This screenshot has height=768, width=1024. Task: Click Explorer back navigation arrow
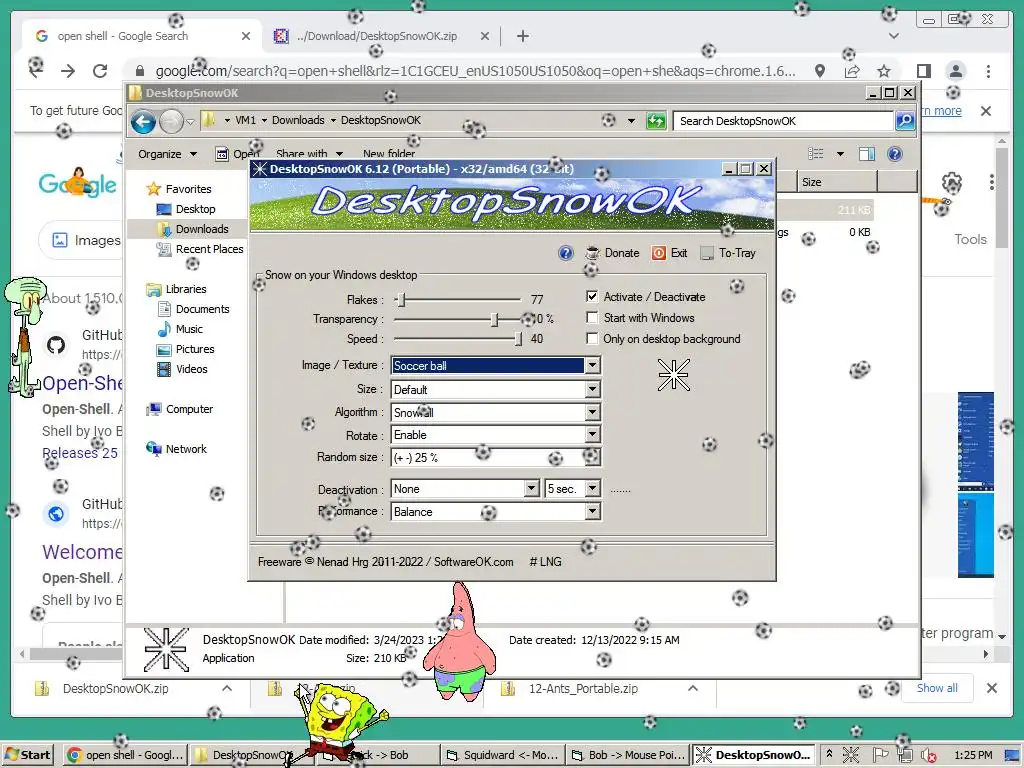143,121
